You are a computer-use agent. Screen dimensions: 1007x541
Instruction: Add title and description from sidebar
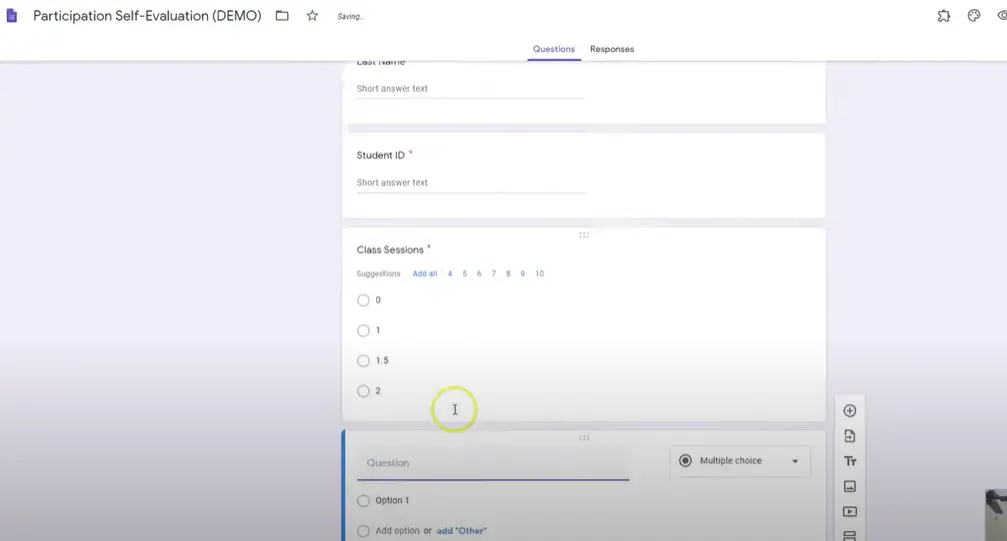pos(850,461)
